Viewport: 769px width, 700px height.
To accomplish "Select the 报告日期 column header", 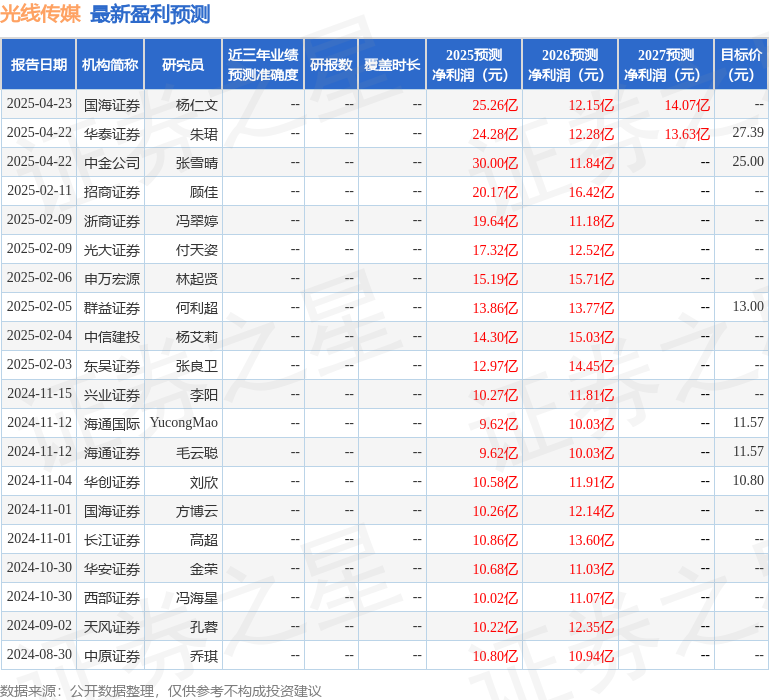I will coord(39,65).
